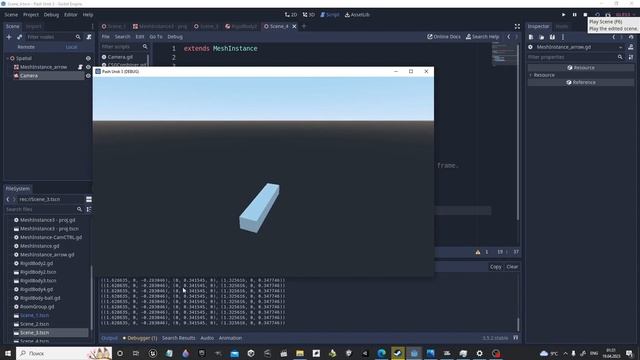The width and height of the screenshot is (640, 360).
Task: Stop the running scene
Action: tap(585, 15)
